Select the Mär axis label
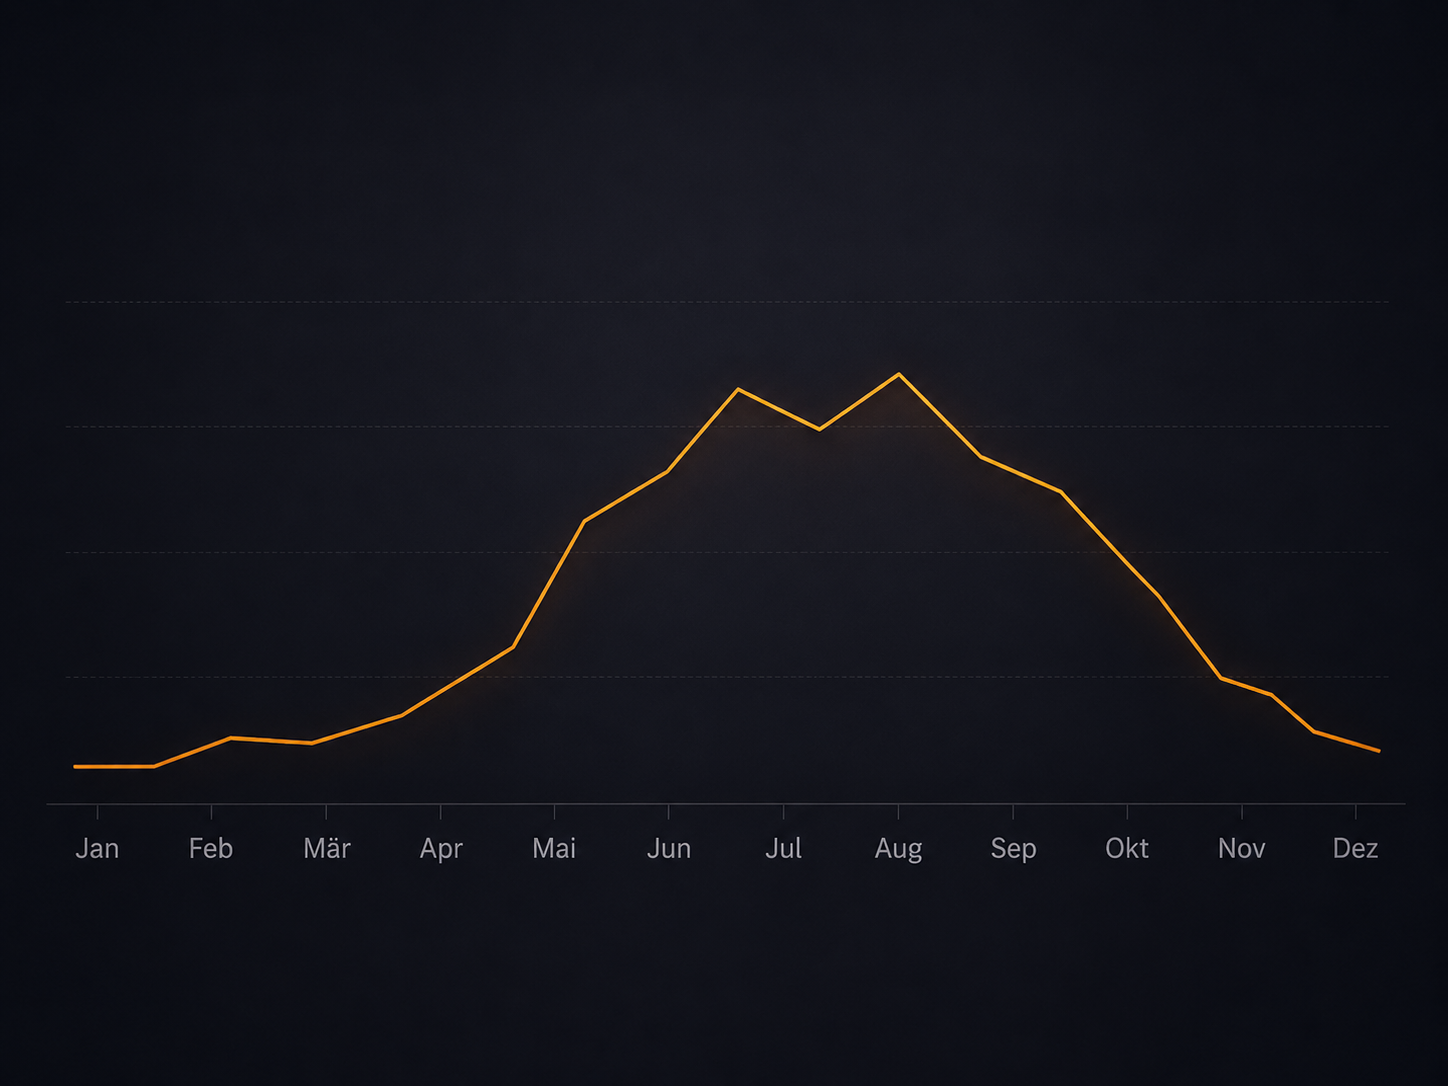 click(327, 848)
